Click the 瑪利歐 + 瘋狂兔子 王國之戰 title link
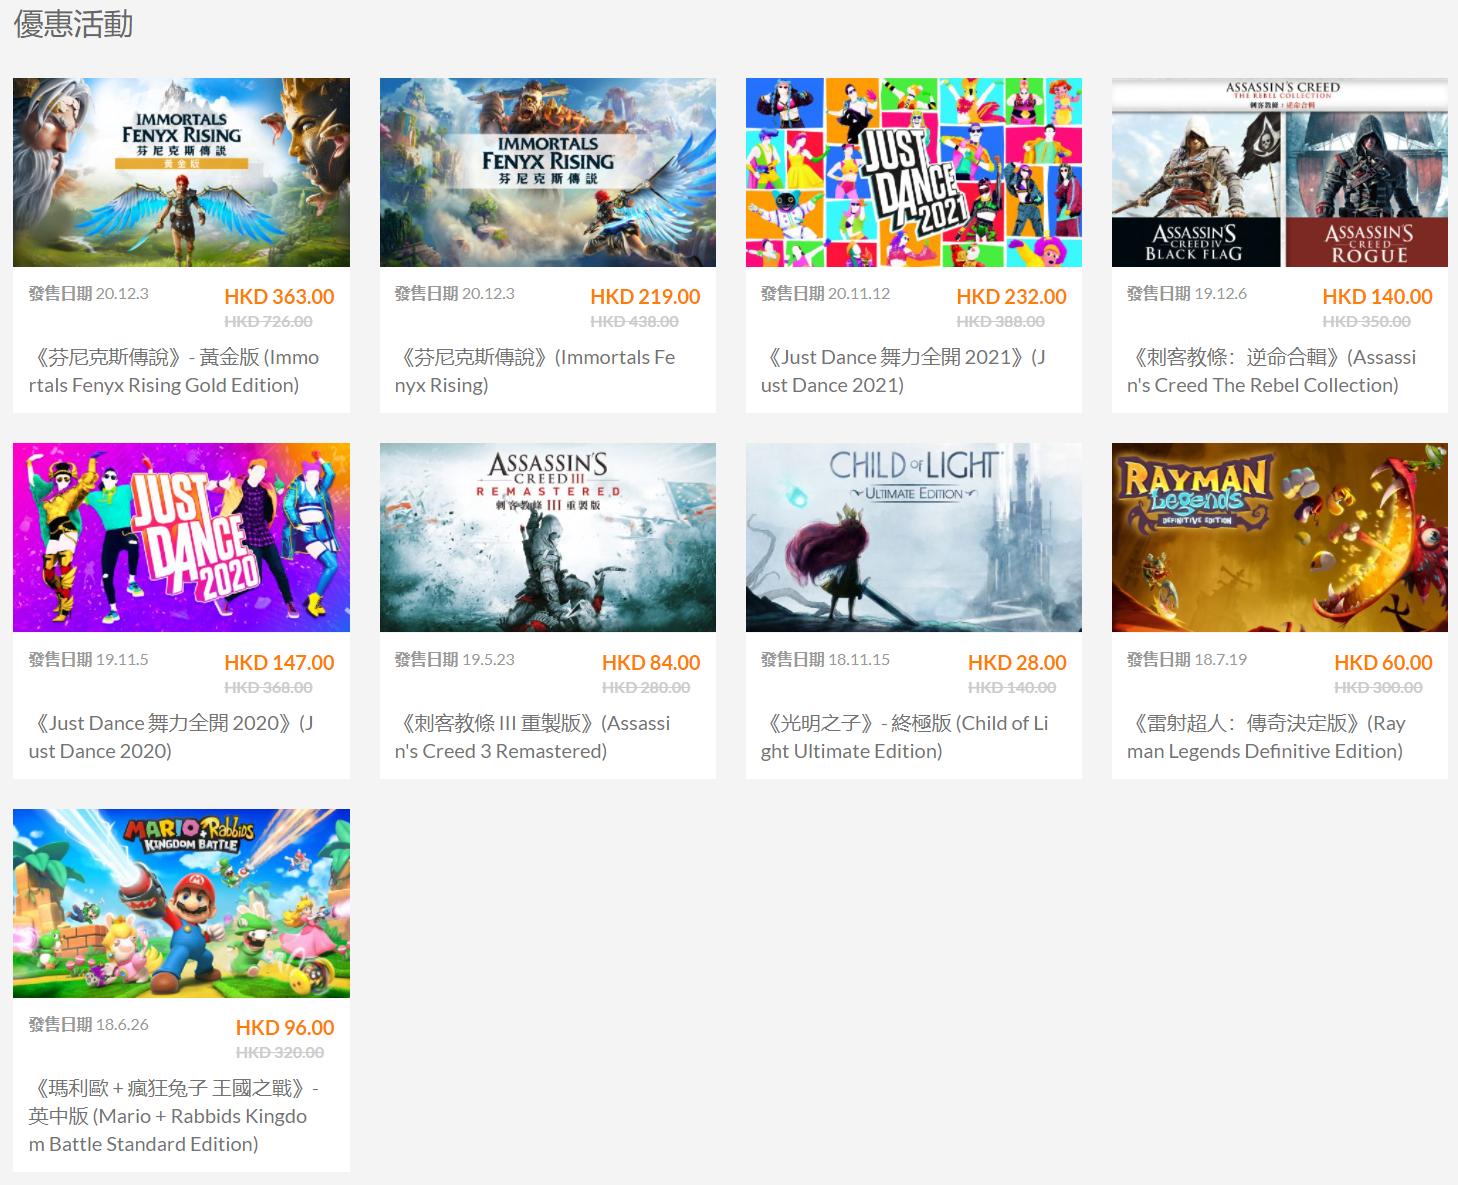 coord(173,1116)
